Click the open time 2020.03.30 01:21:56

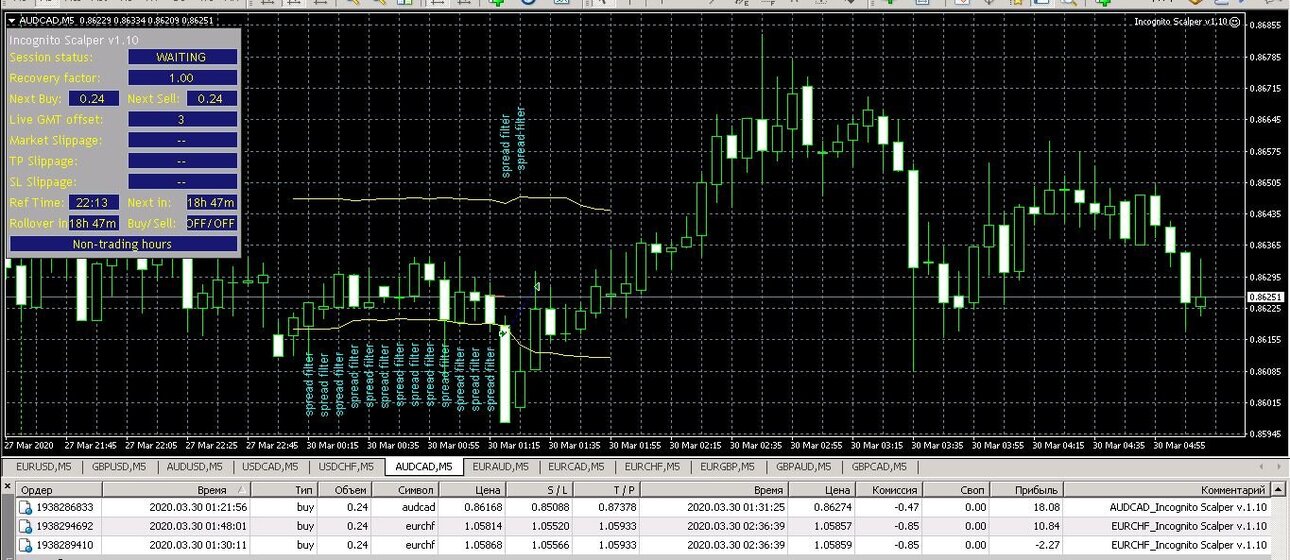click(x=198, y=508)
